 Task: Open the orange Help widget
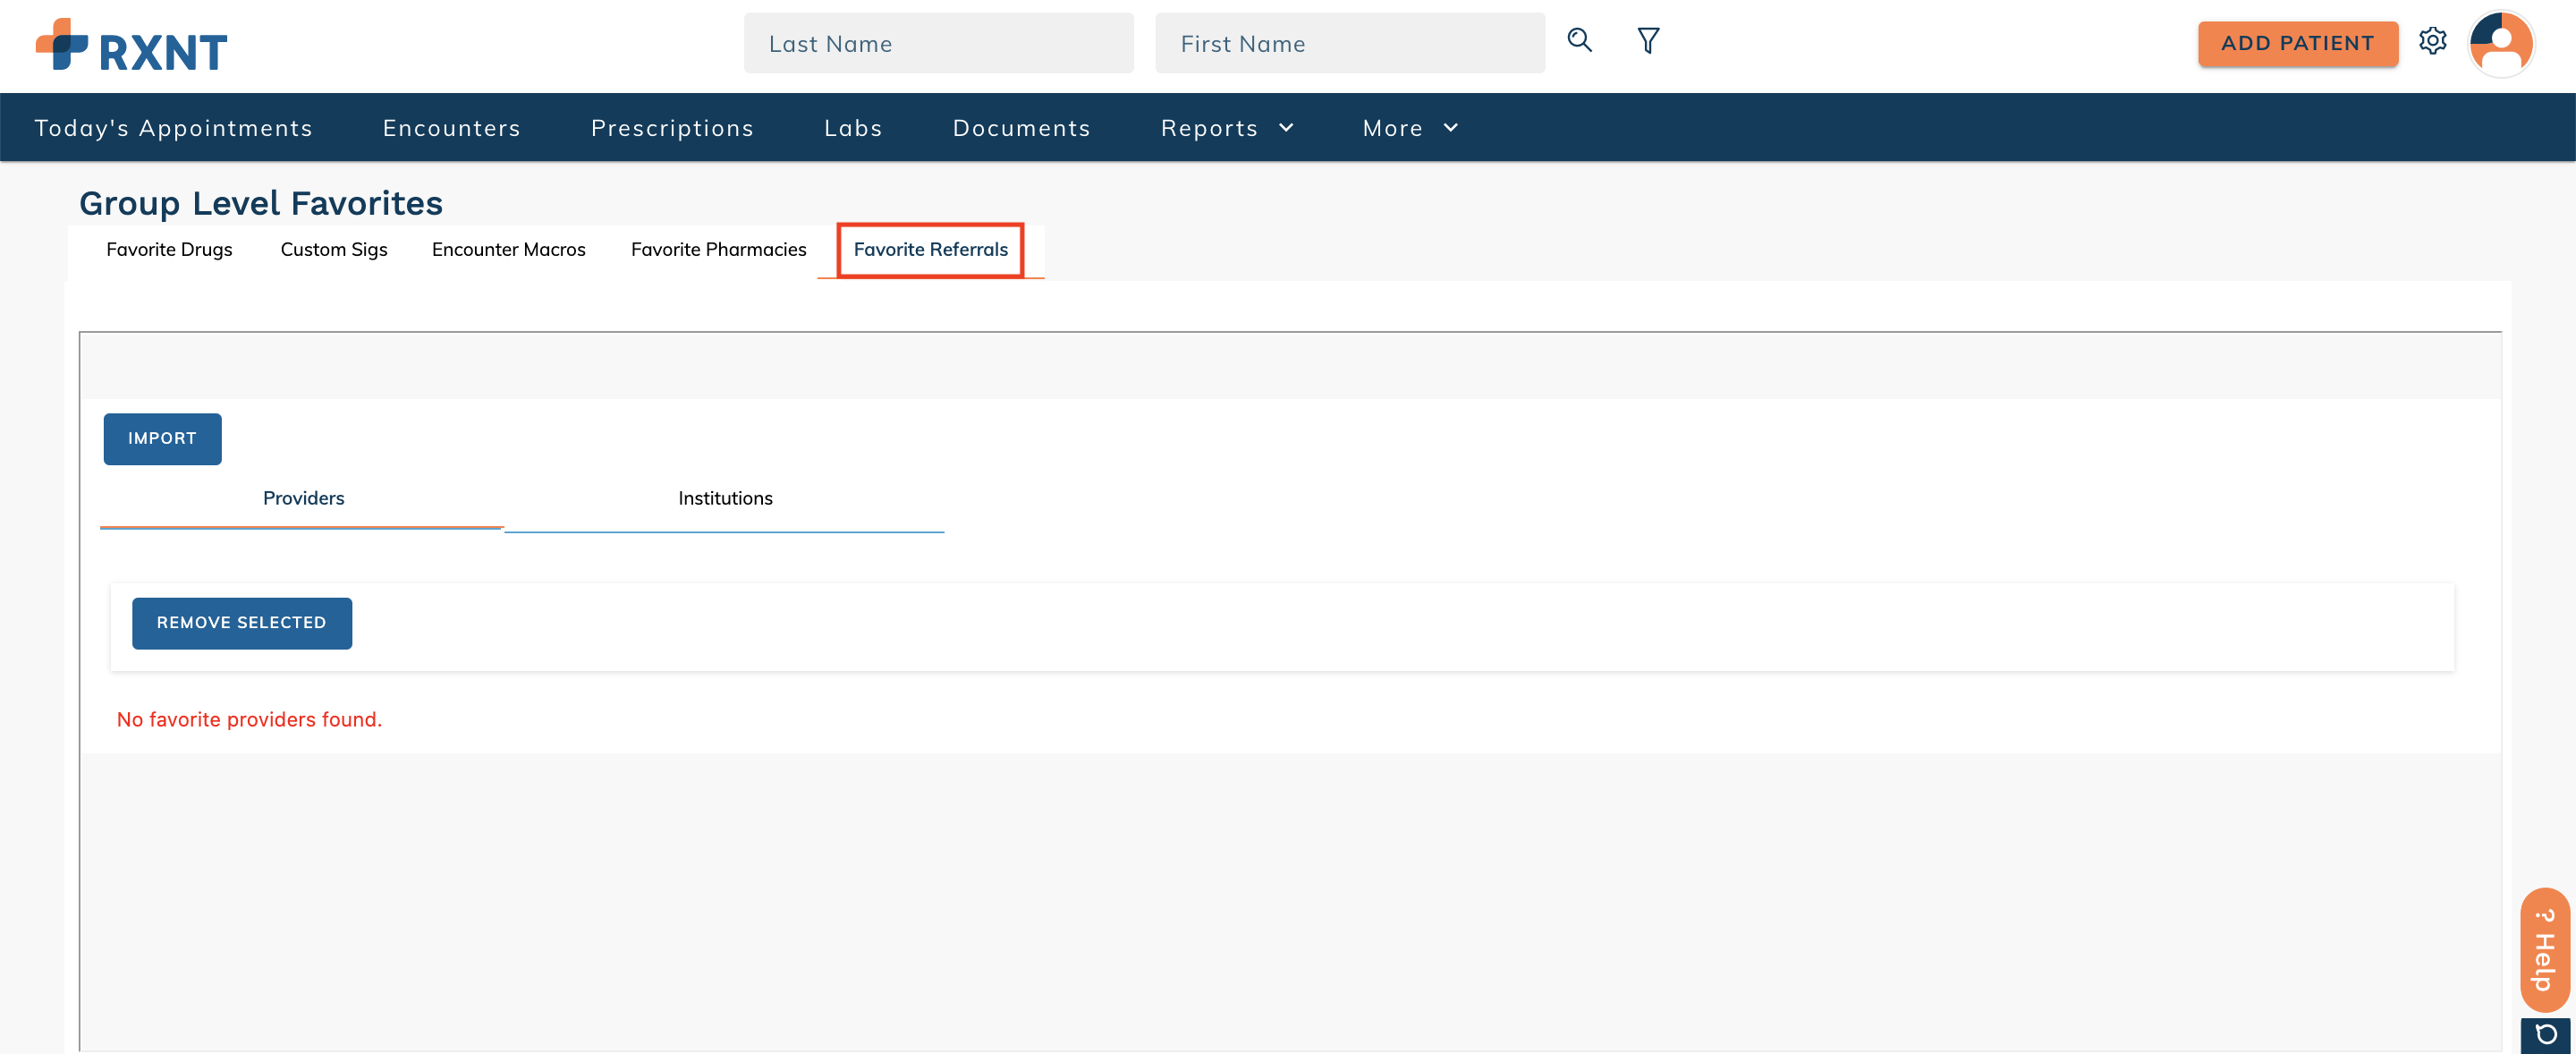coord(2544,948)
